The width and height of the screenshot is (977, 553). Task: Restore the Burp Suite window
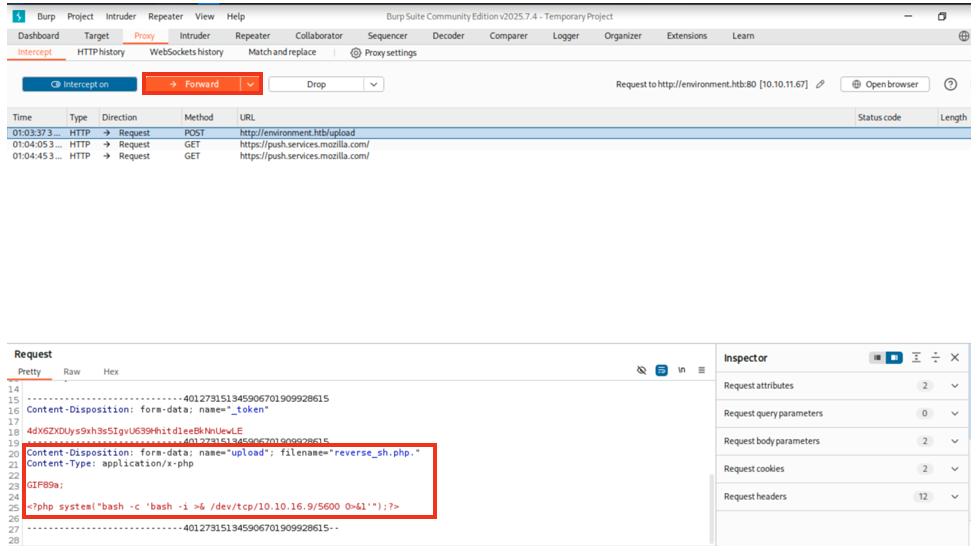click(942, 17)
